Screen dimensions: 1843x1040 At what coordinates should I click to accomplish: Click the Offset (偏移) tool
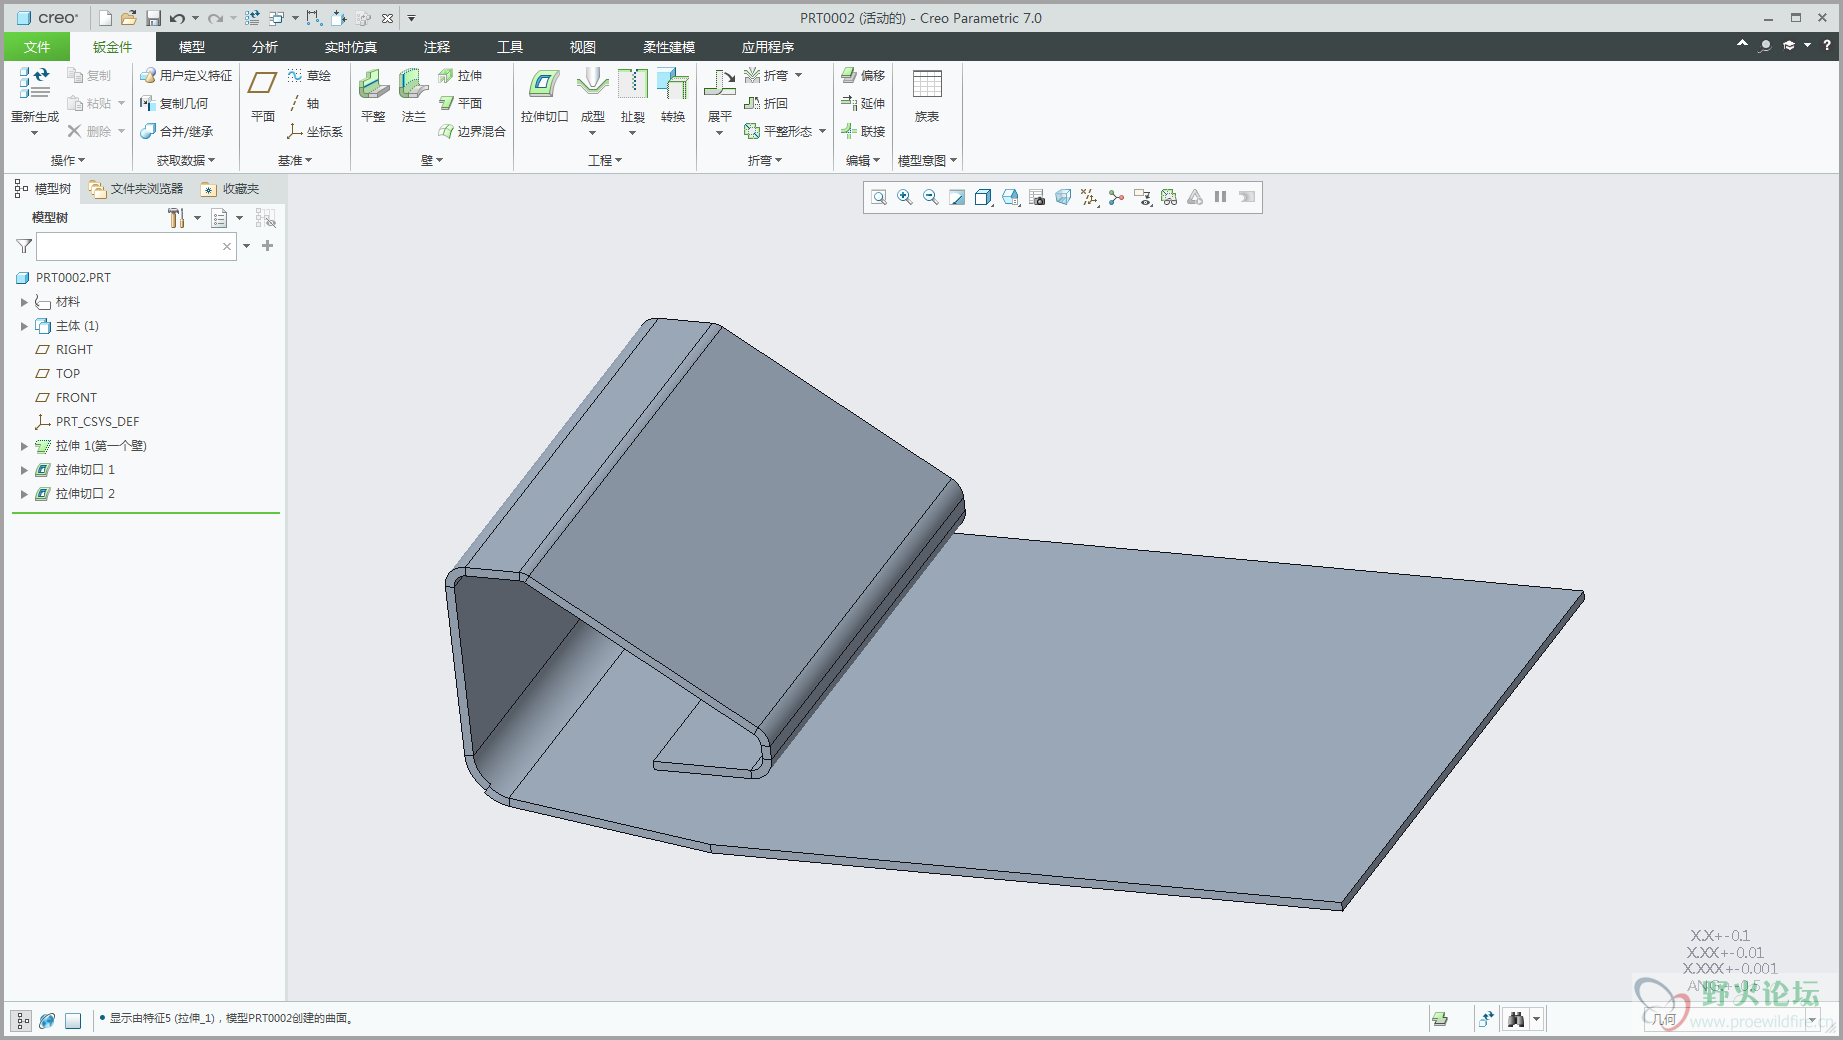coord(863,76)
